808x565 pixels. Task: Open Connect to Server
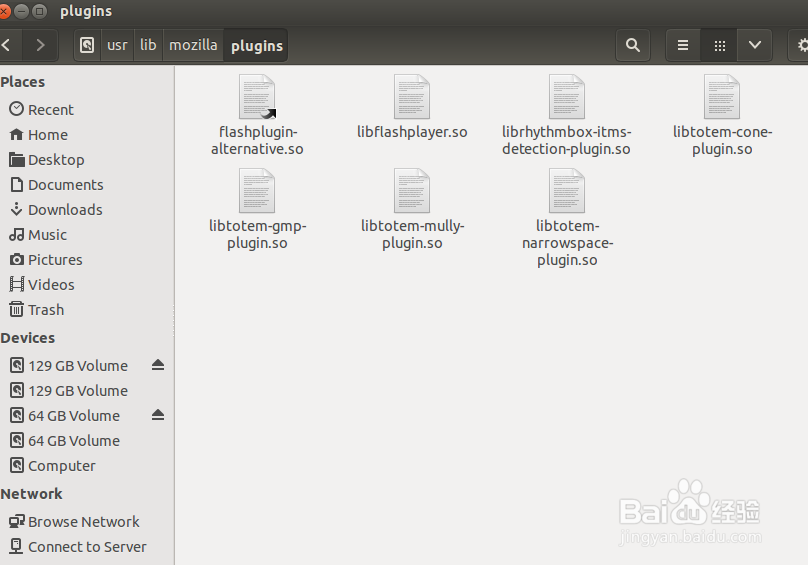point(87,546)
